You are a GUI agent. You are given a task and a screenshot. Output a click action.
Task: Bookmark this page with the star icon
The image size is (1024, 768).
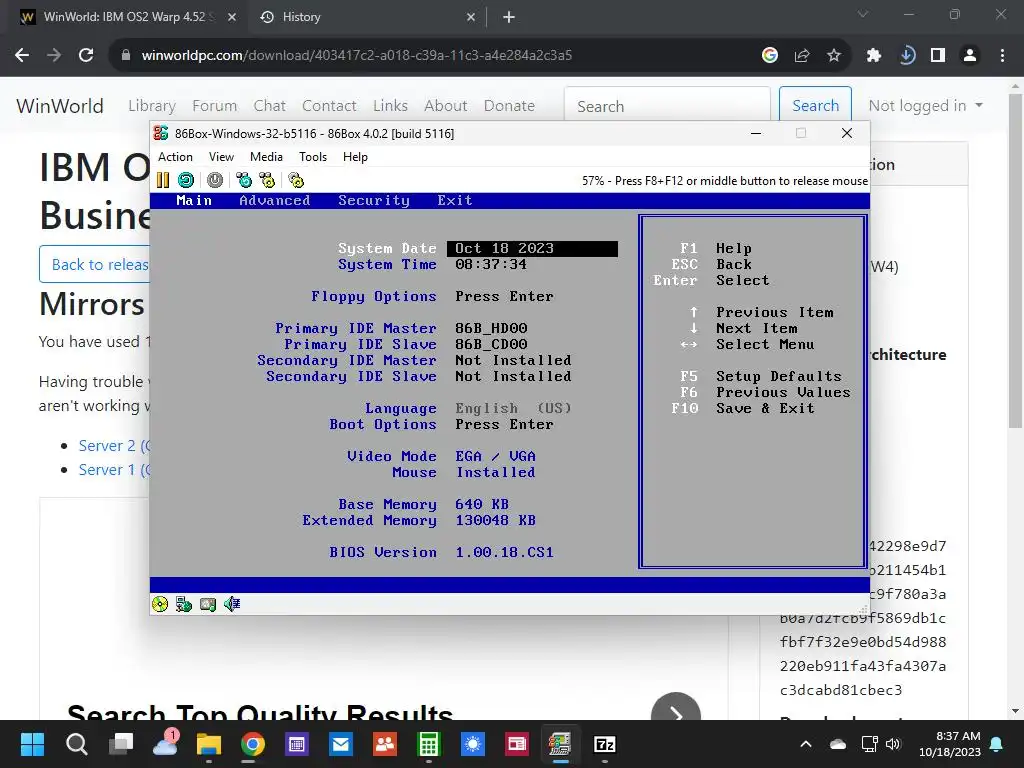pyautogui.click(x=834, y=56)
